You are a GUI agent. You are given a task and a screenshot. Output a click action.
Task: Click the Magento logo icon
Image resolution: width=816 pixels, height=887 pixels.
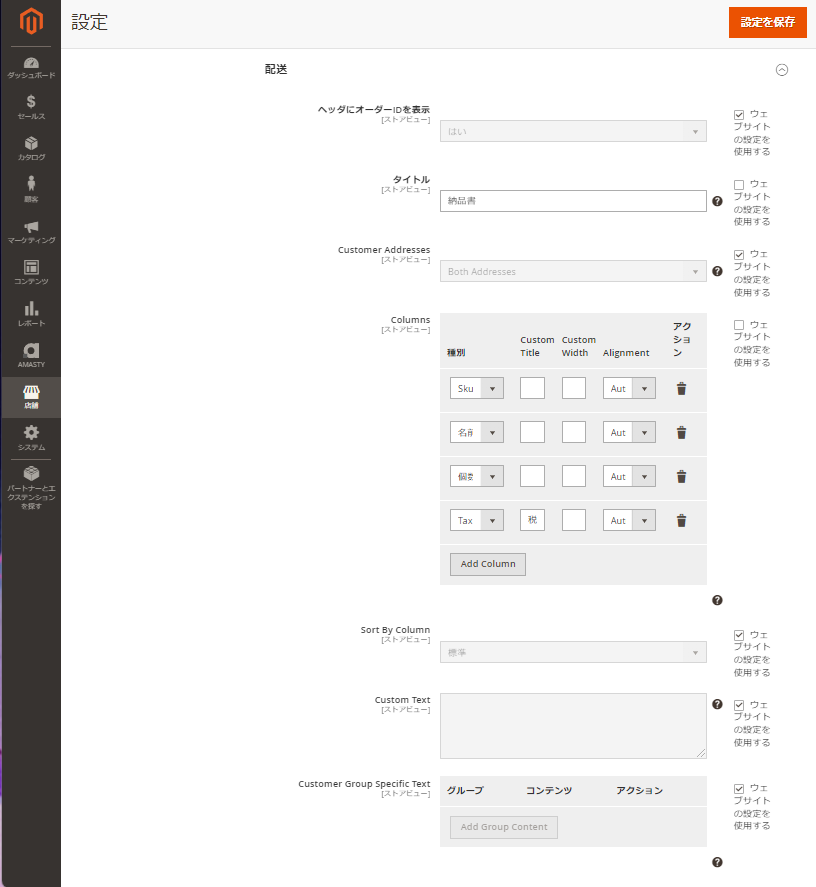tap(31, 21)
